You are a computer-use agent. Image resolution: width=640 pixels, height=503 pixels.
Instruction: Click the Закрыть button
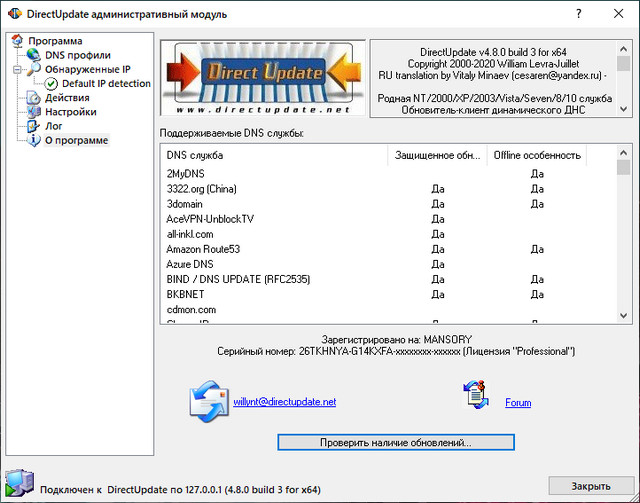(x=591, y=486)
